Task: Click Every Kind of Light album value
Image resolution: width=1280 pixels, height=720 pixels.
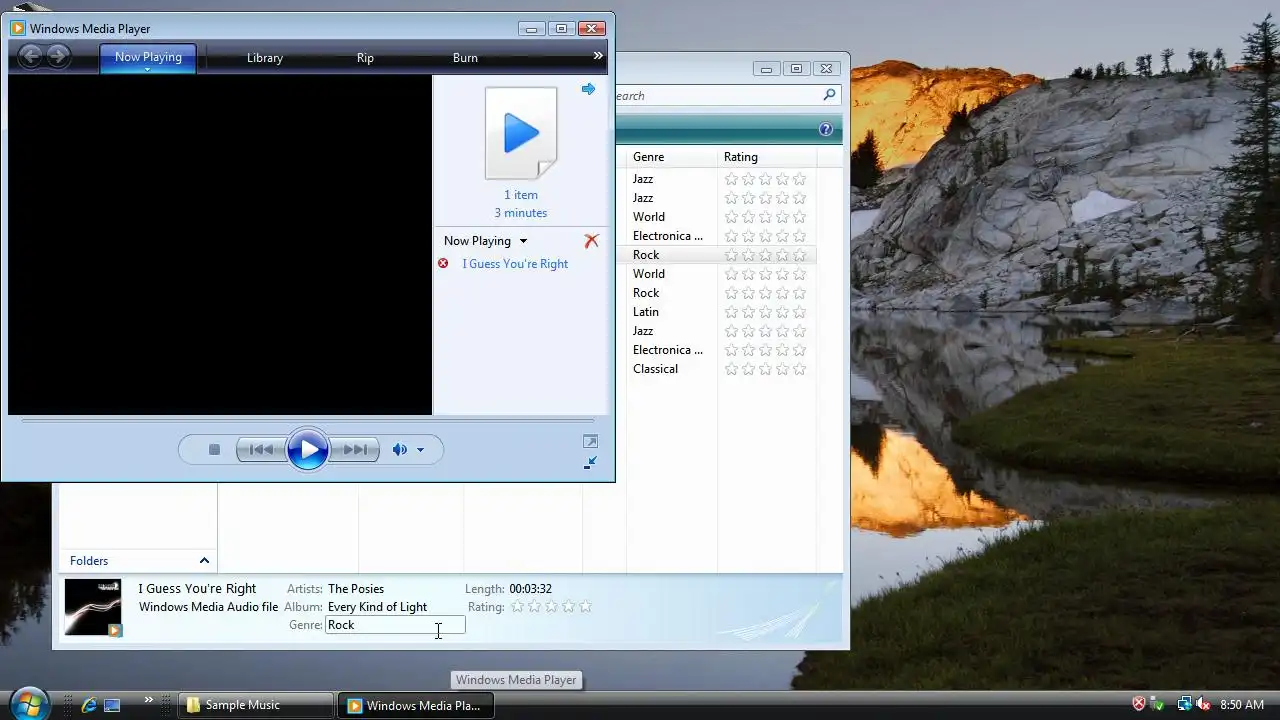Action: (x=377, y=607)
